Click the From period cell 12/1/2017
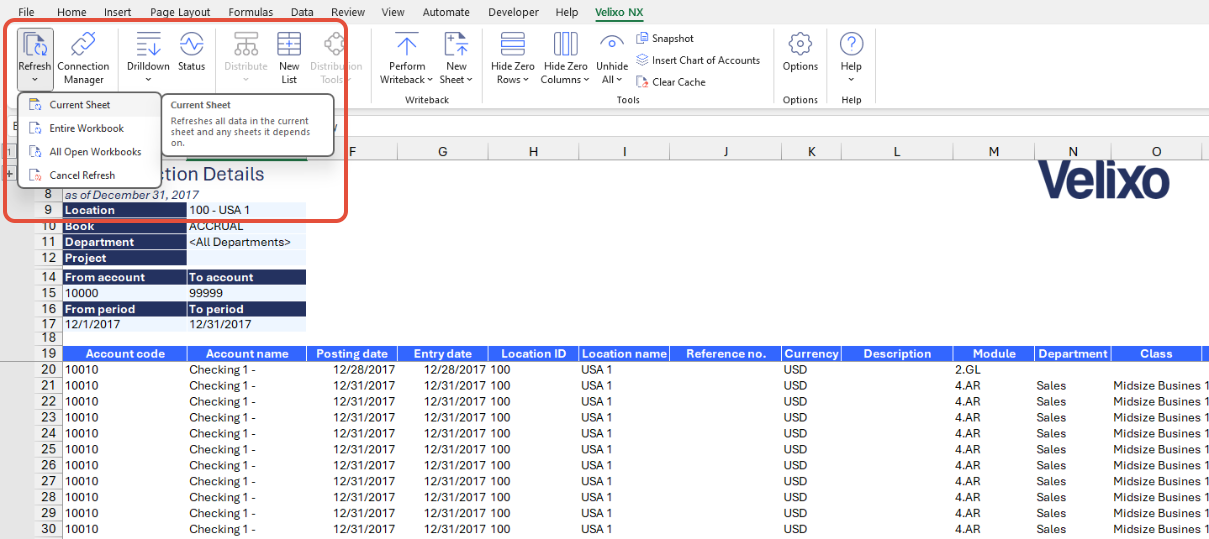The width and height of the screenshot is (1209, 539). (124, 325)
